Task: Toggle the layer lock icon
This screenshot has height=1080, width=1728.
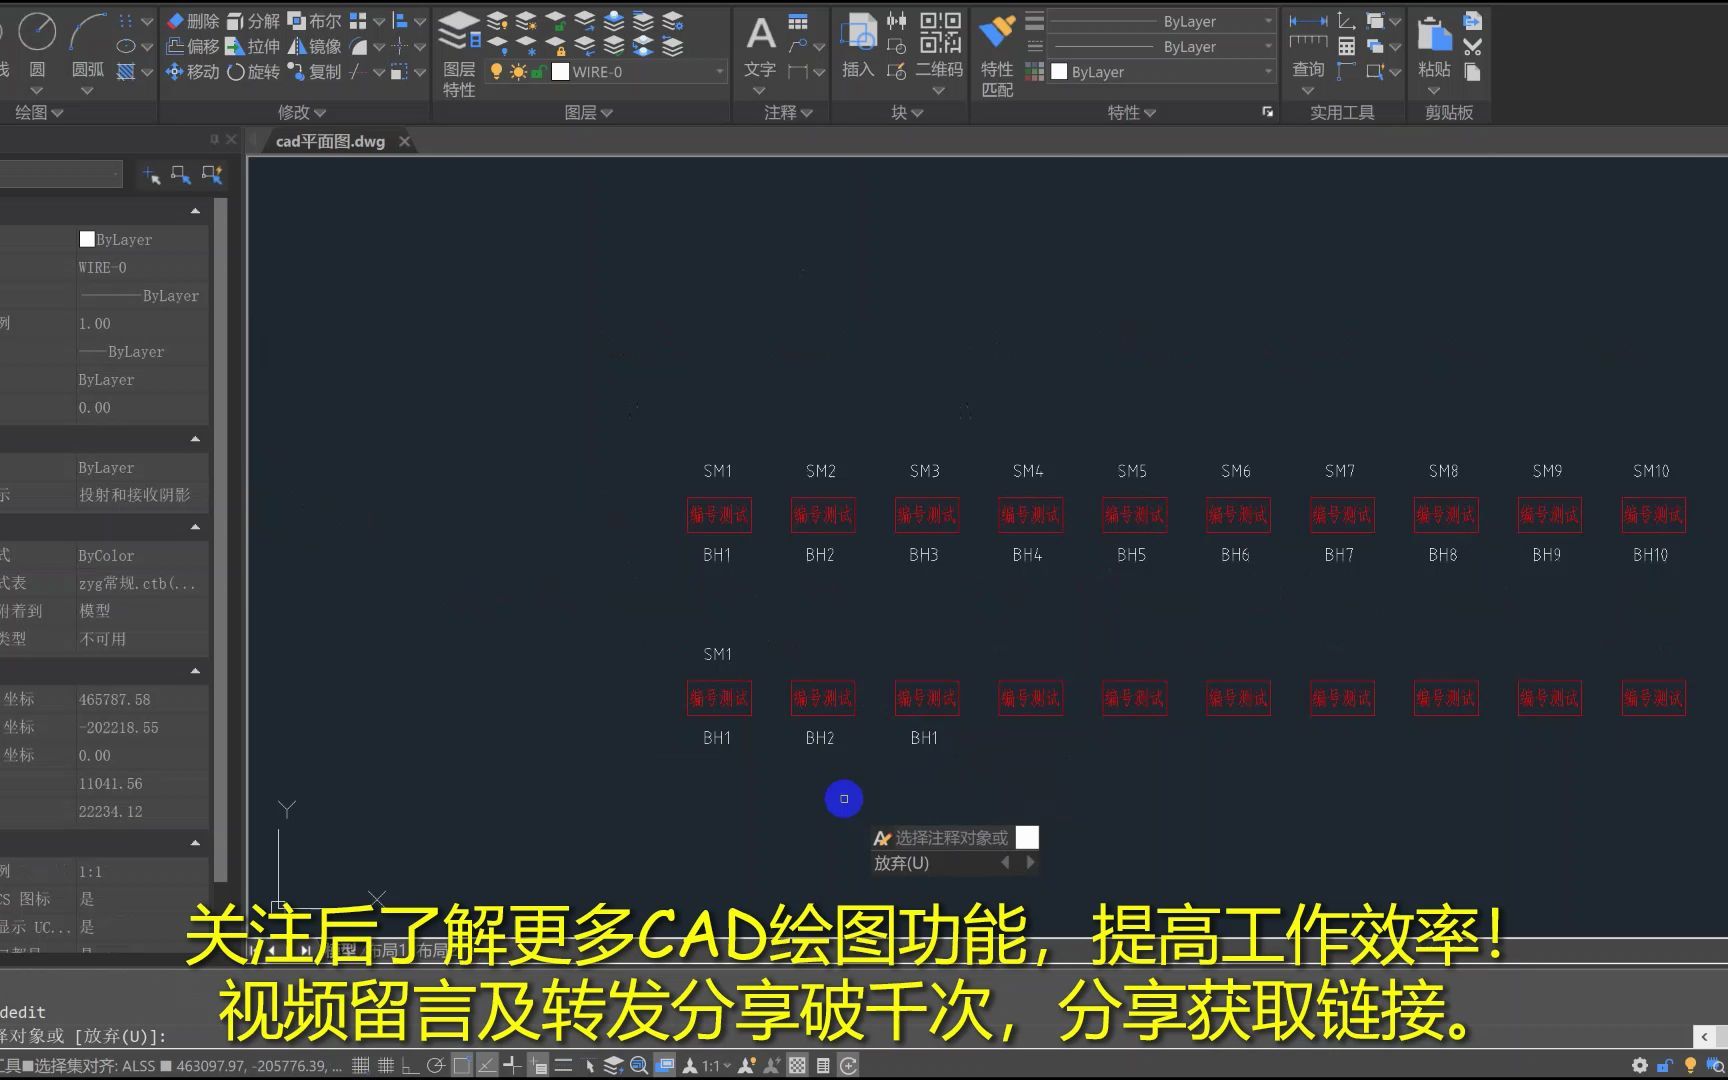Action: tap(539, 71)
